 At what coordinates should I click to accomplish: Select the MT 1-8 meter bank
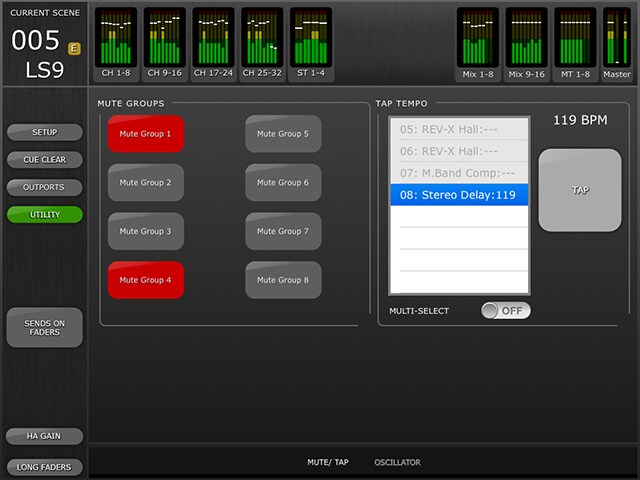[575, 43]
